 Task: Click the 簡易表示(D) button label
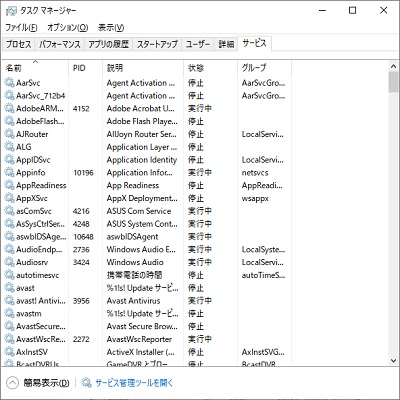point(46,383)
